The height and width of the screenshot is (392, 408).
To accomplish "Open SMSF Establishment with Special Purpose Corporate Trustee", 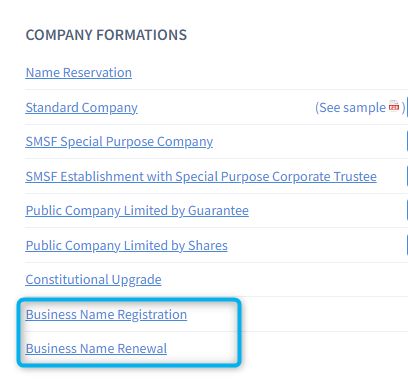I will [201, 177].
